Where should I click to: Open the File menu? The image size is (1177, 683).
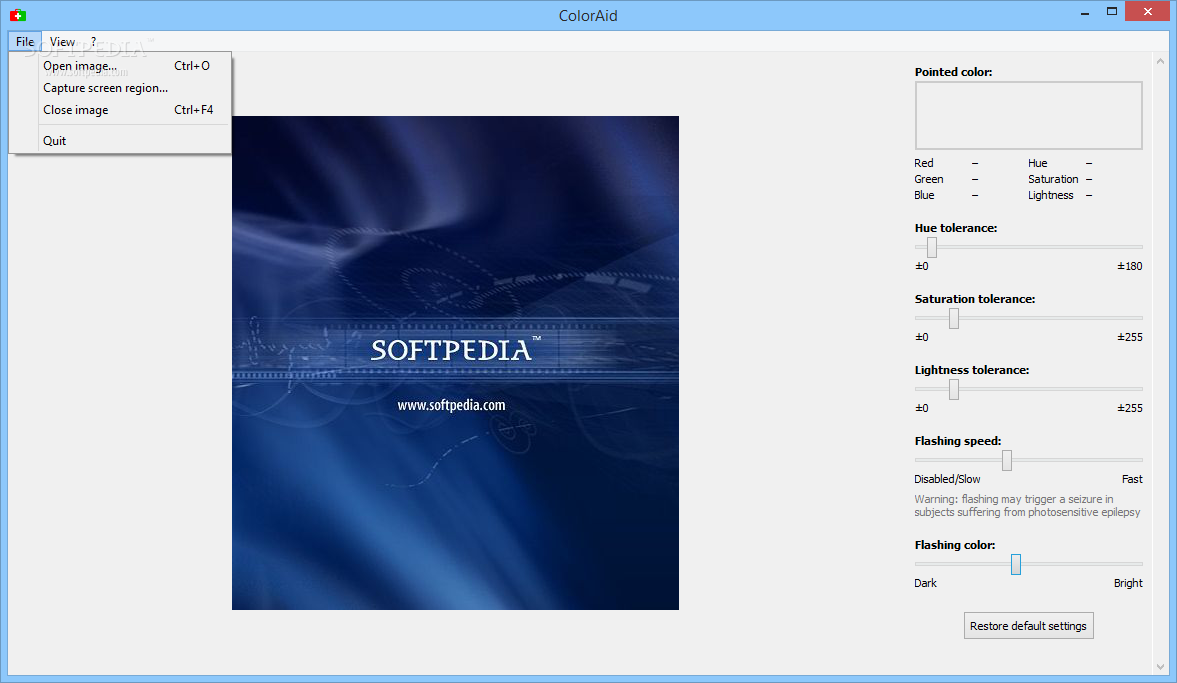click(25, 42)
